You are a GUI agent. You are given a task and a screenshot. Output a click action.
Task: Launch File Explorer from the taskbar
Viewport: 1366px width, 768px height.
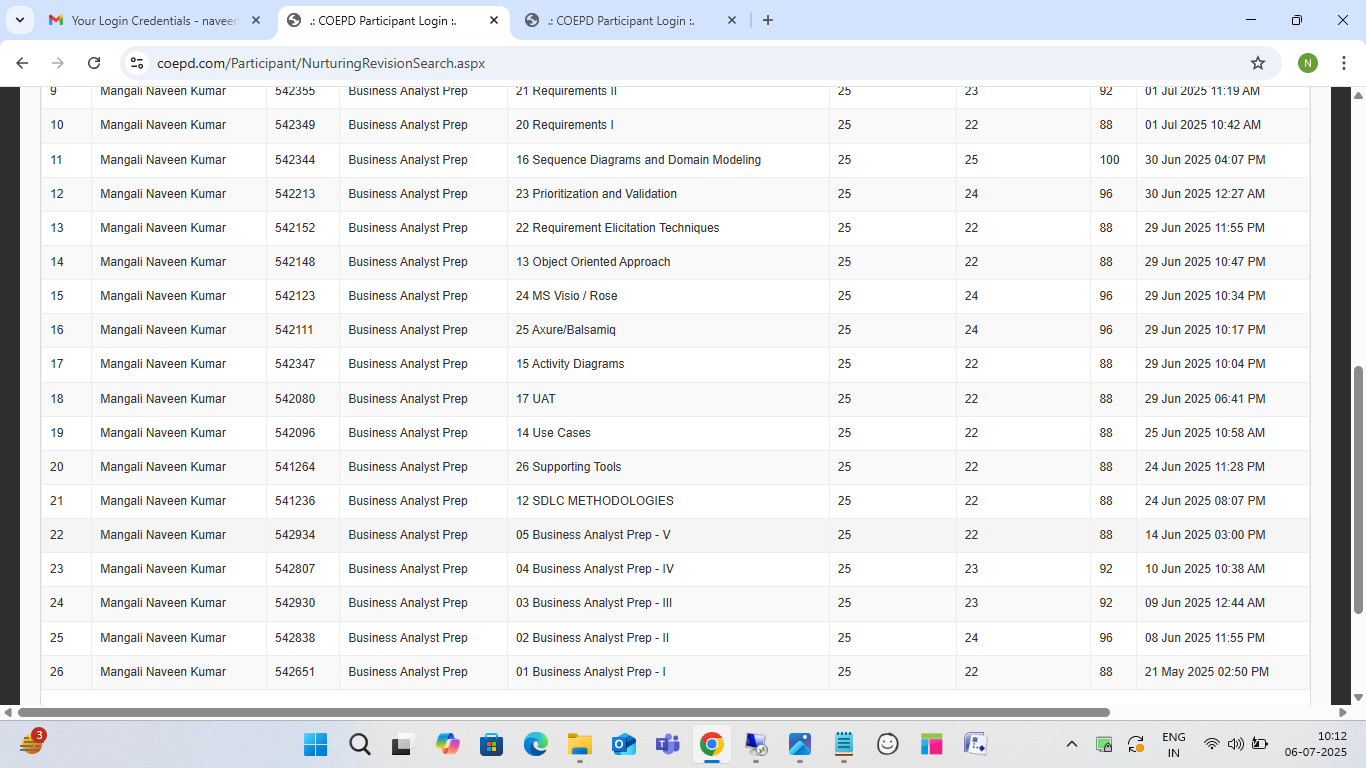pos(580,744)
